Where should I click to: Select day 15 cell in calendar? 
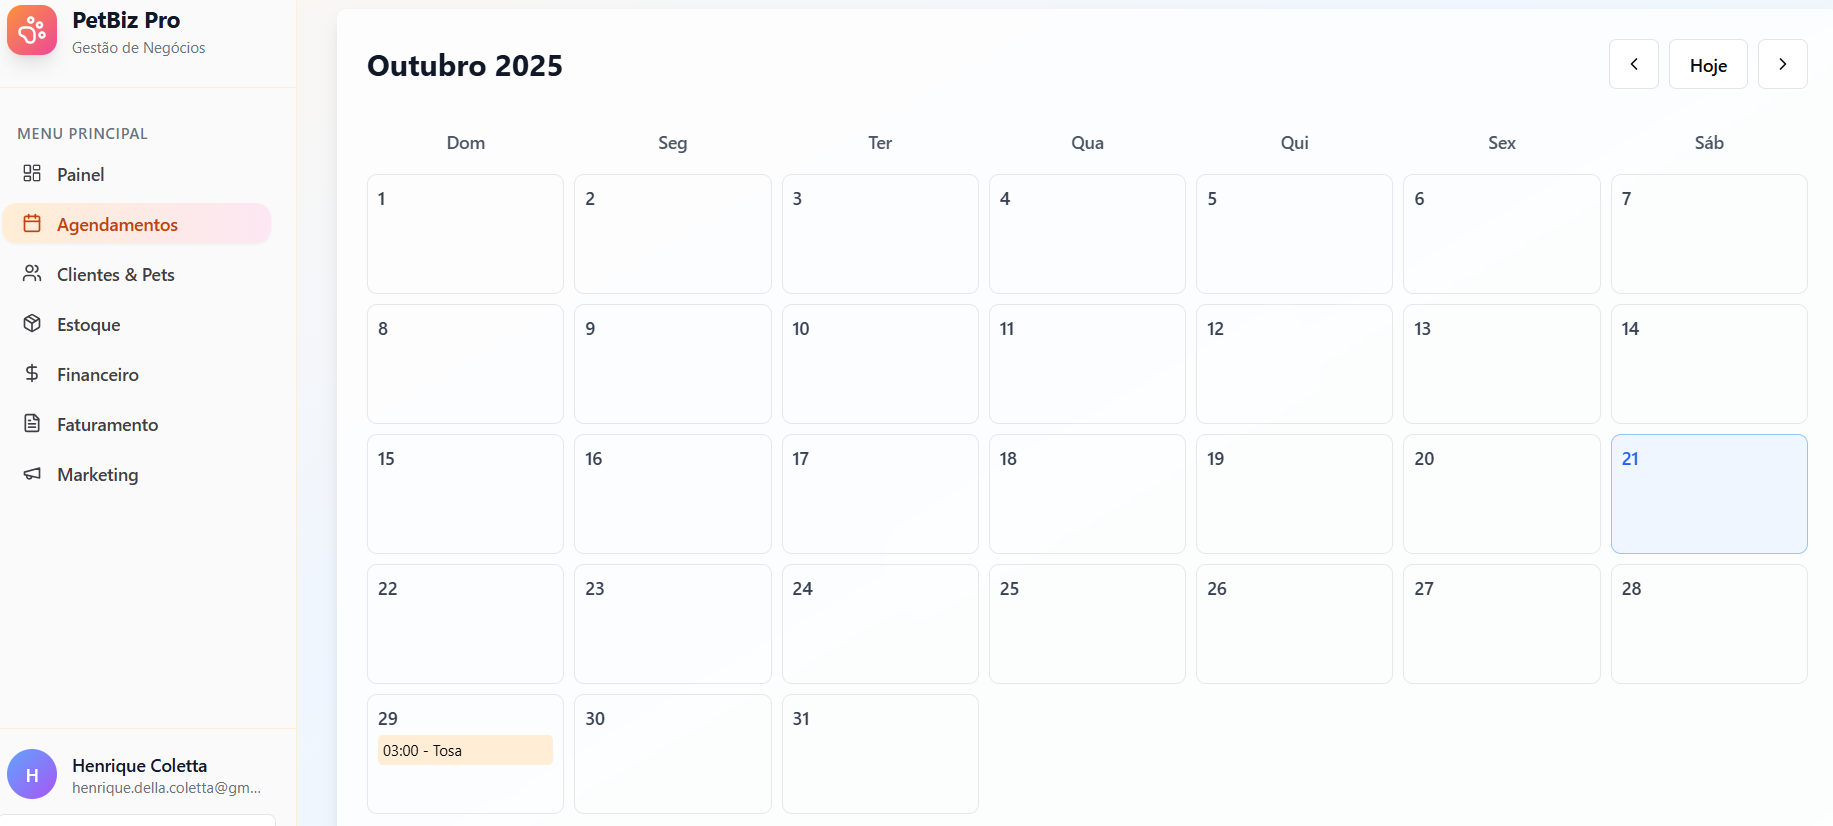tap(465, 494)
